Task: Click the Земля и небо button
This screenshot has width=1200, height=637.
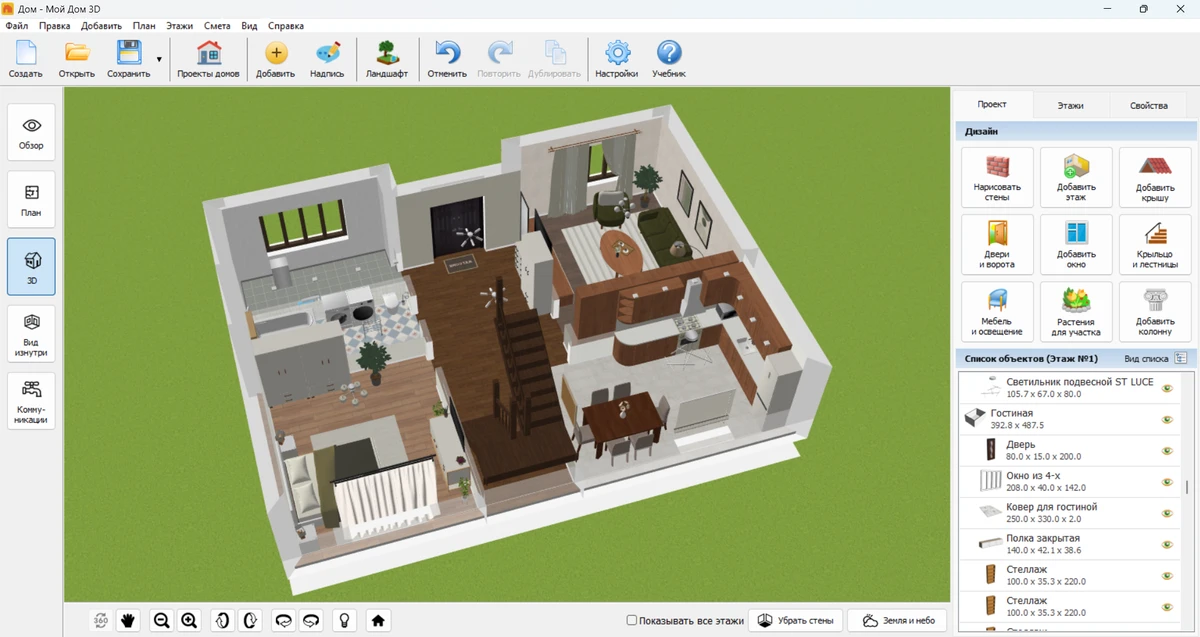Action: (x=898, y=621)
